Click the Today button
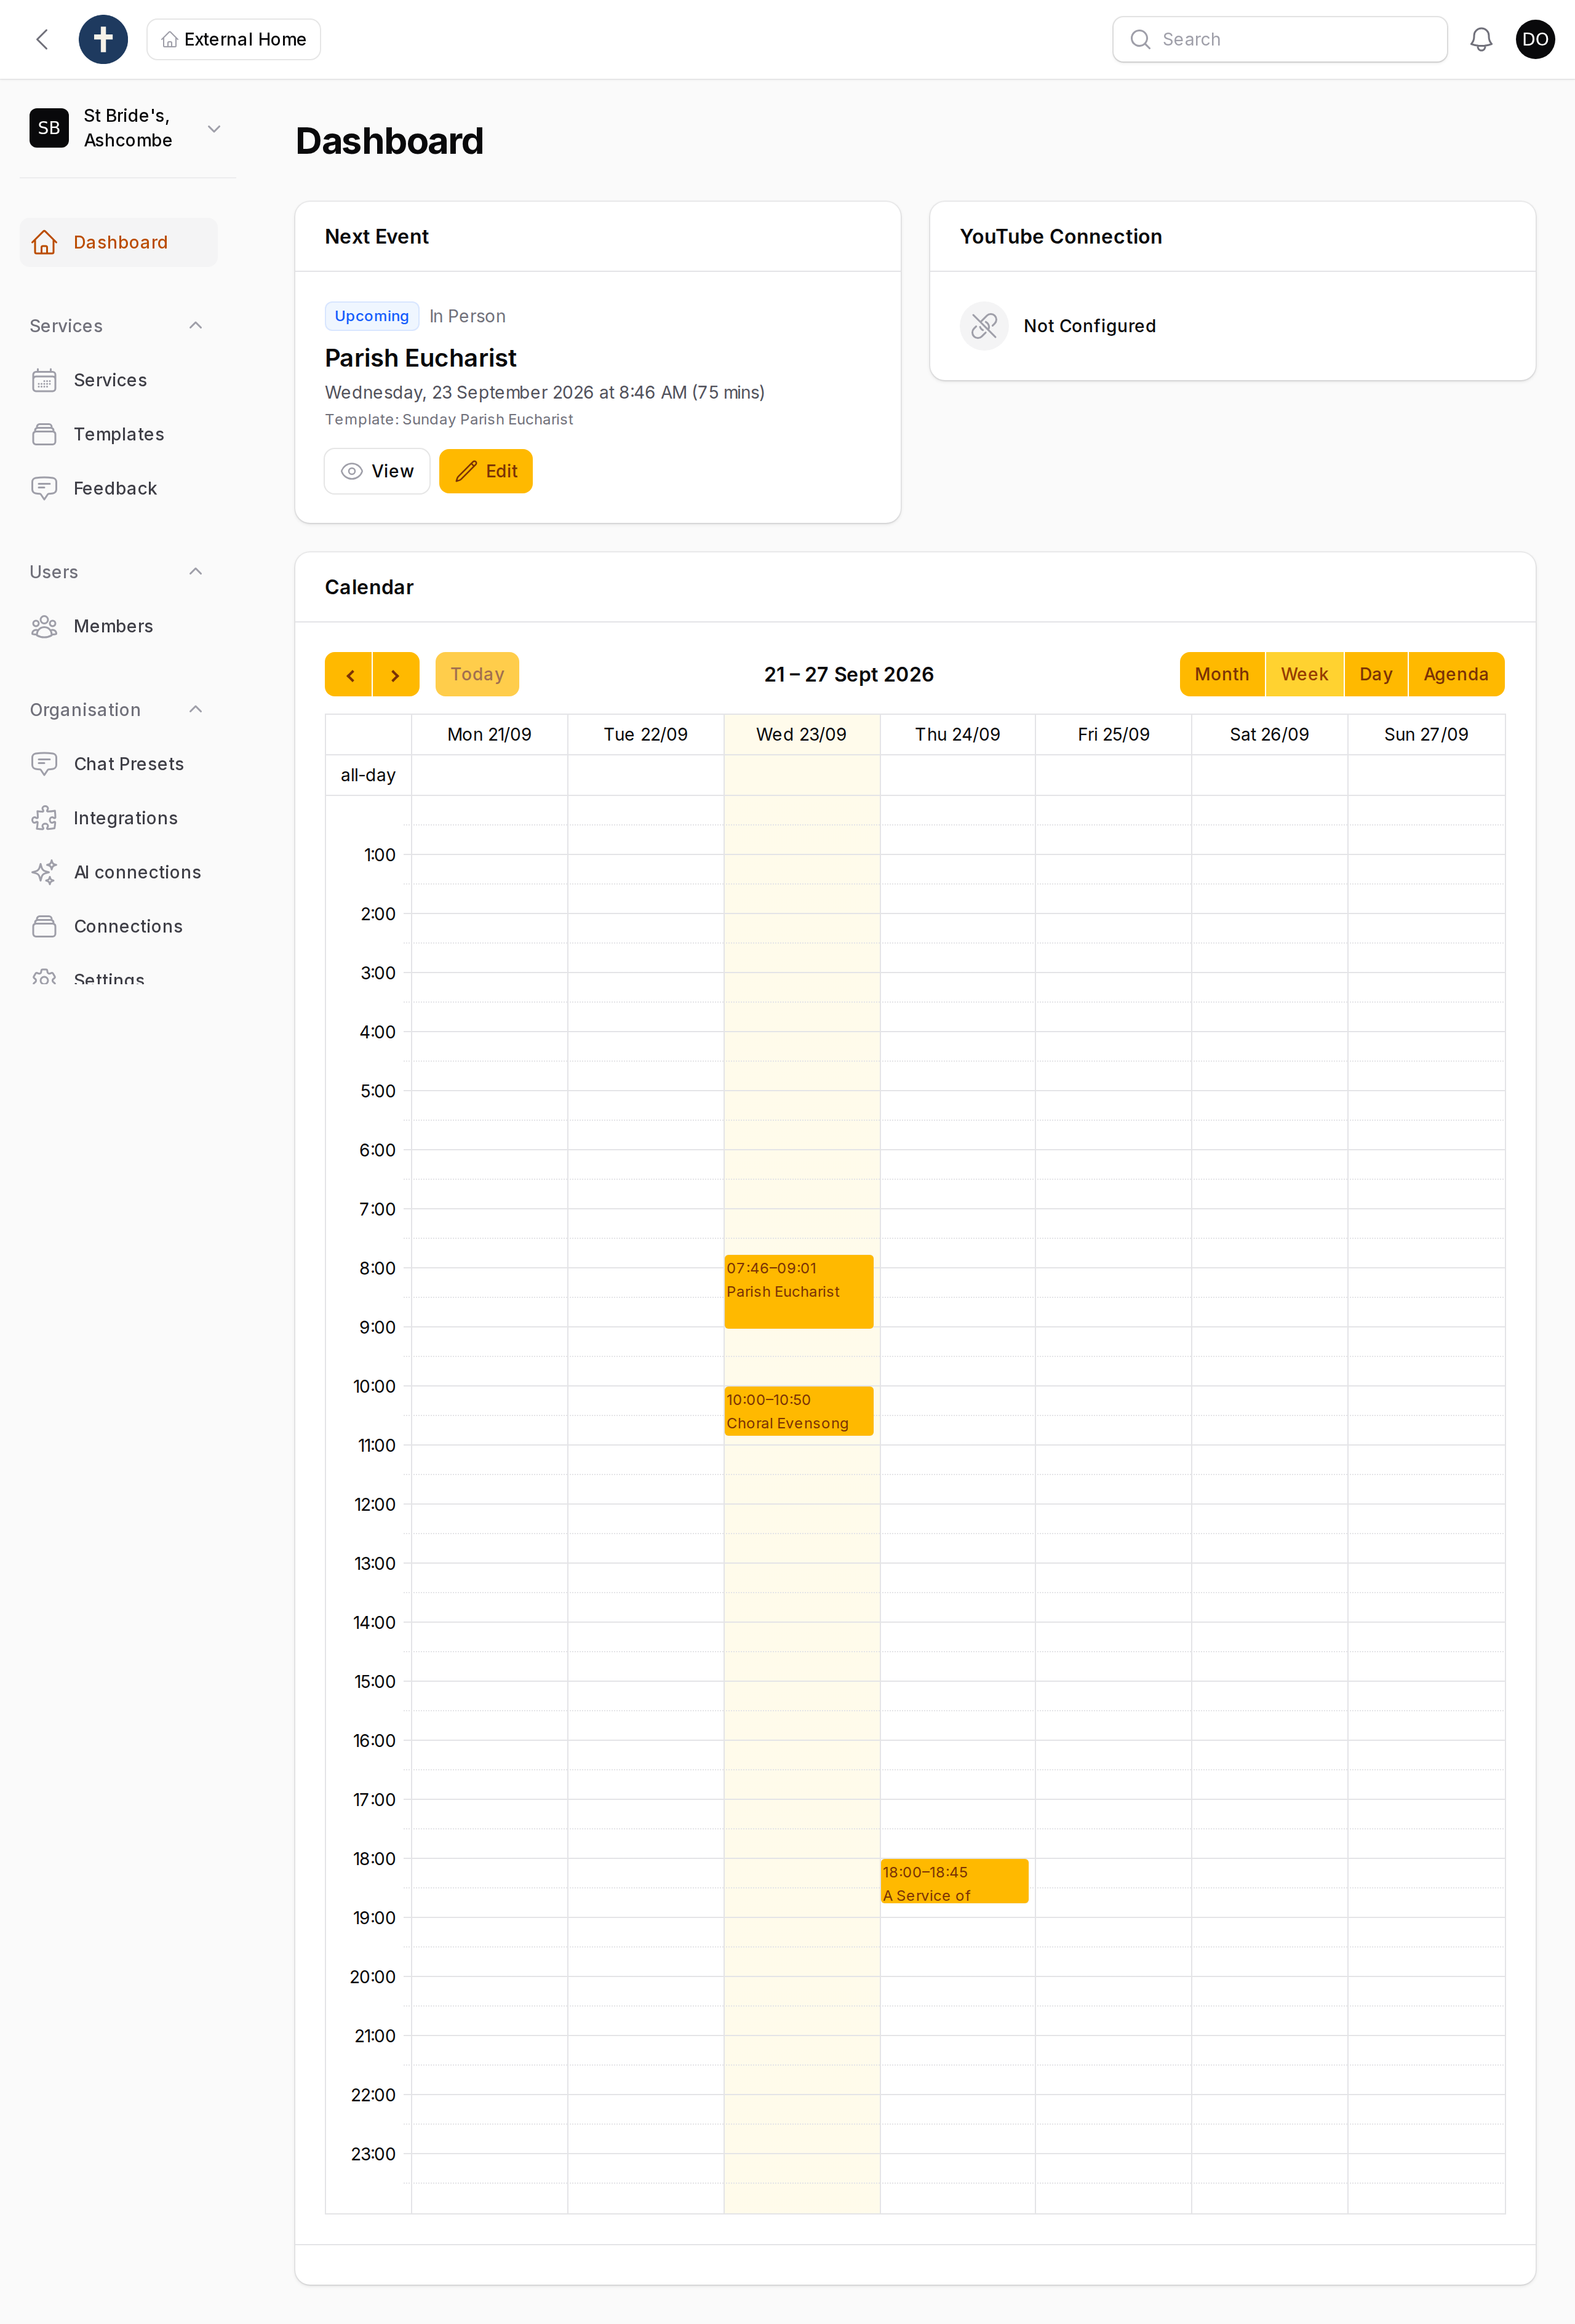 [x=477, y=674]
